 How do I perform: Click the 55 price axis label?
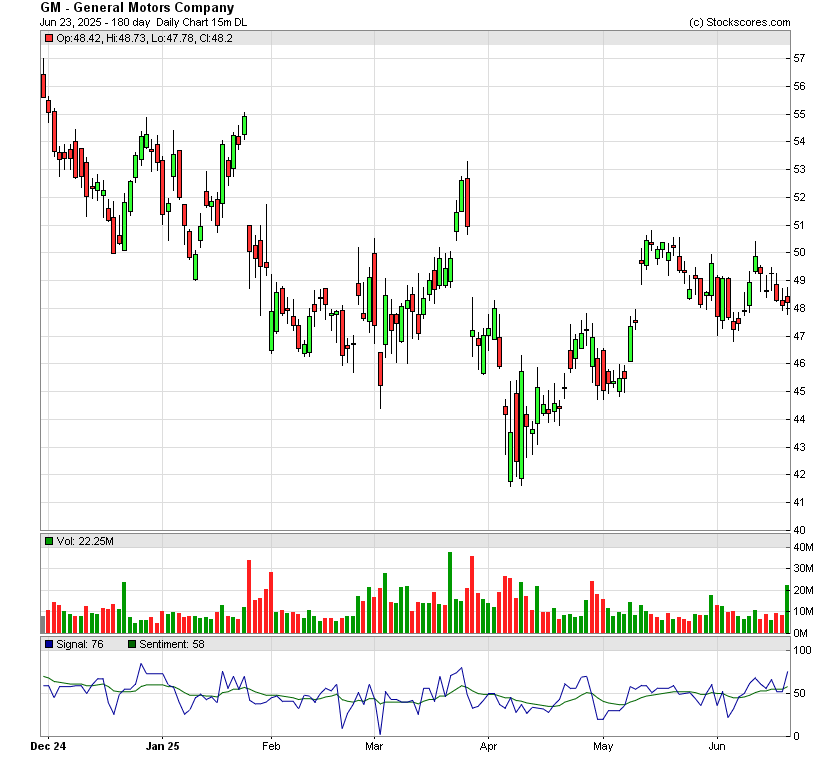(799, 114)
